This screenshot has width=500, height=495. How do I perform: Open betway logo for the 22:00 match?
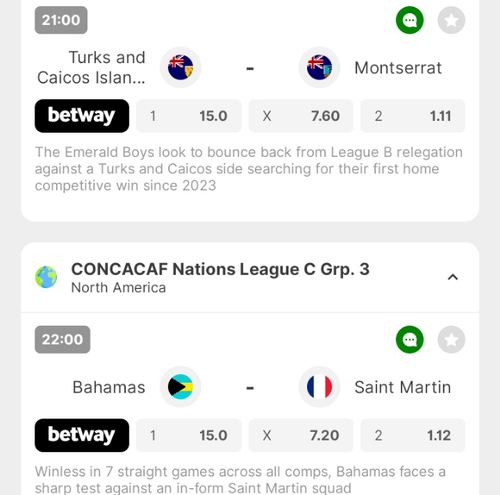tap(82, 435)
